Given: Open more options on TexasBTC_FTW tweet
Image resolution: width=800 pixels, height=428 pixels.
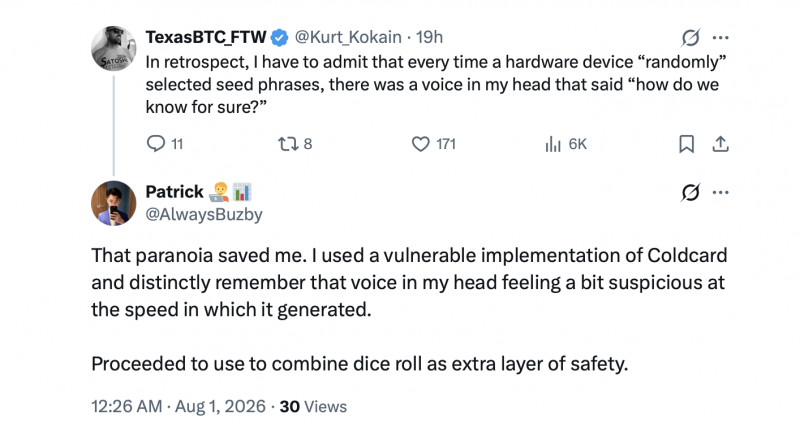Looking at the screenshot, I should (720, 37).
